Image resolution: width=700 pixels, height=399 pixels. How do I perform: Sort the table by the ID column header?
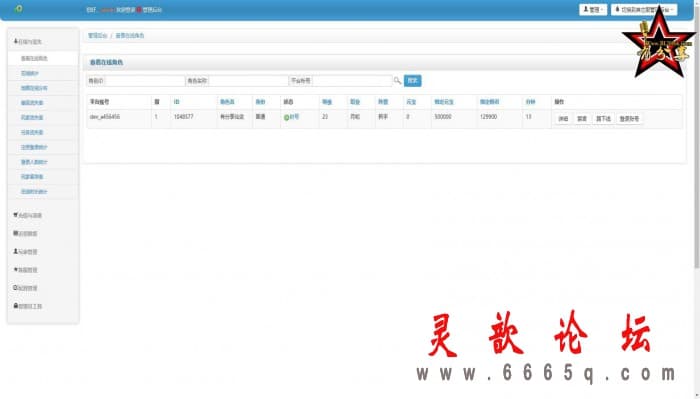[176, 102]
